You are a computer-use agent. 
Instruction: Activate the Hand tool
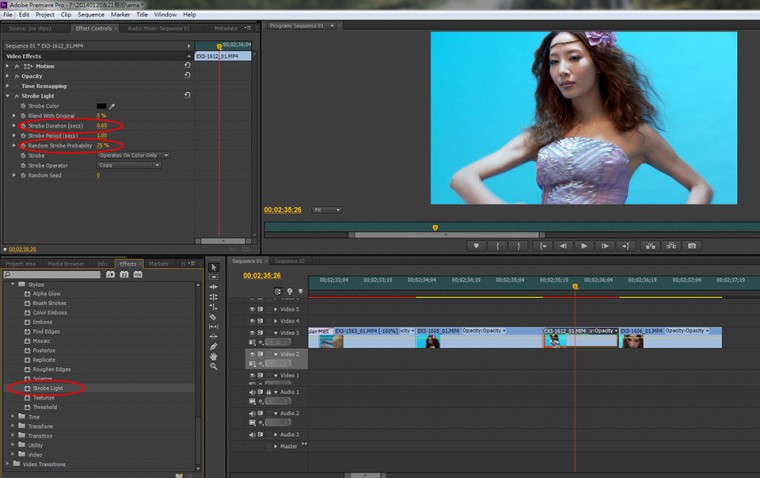pyautogui.click(x=214, y=355)
